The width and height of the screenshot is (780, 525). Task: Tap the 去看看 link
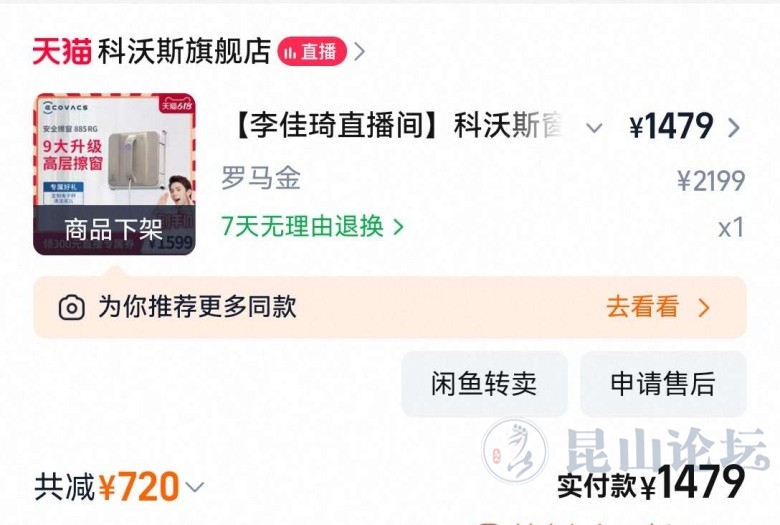click(643, 307)
